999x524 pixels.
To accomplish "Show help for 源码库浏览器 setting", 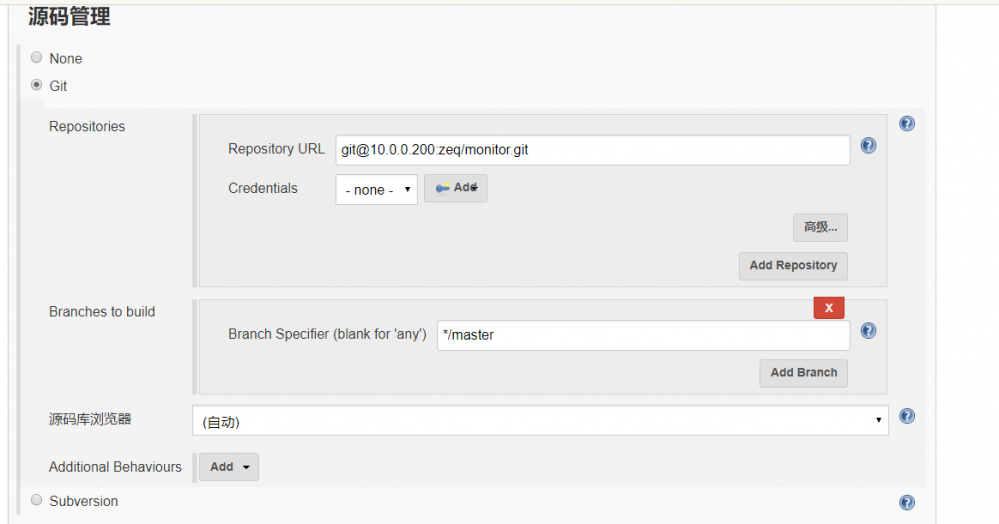I will point(907,417).
